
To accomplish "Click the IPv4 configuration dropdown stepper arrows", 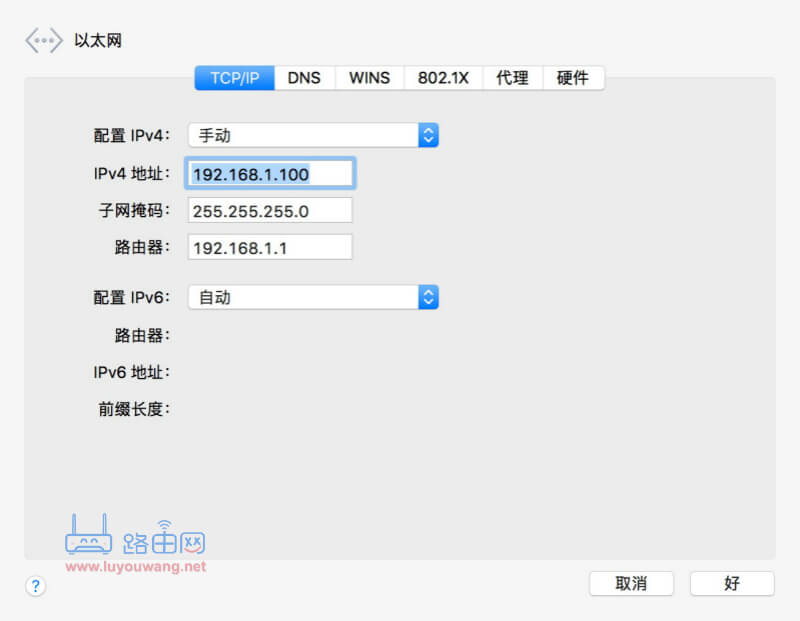I will pos(428,135).
